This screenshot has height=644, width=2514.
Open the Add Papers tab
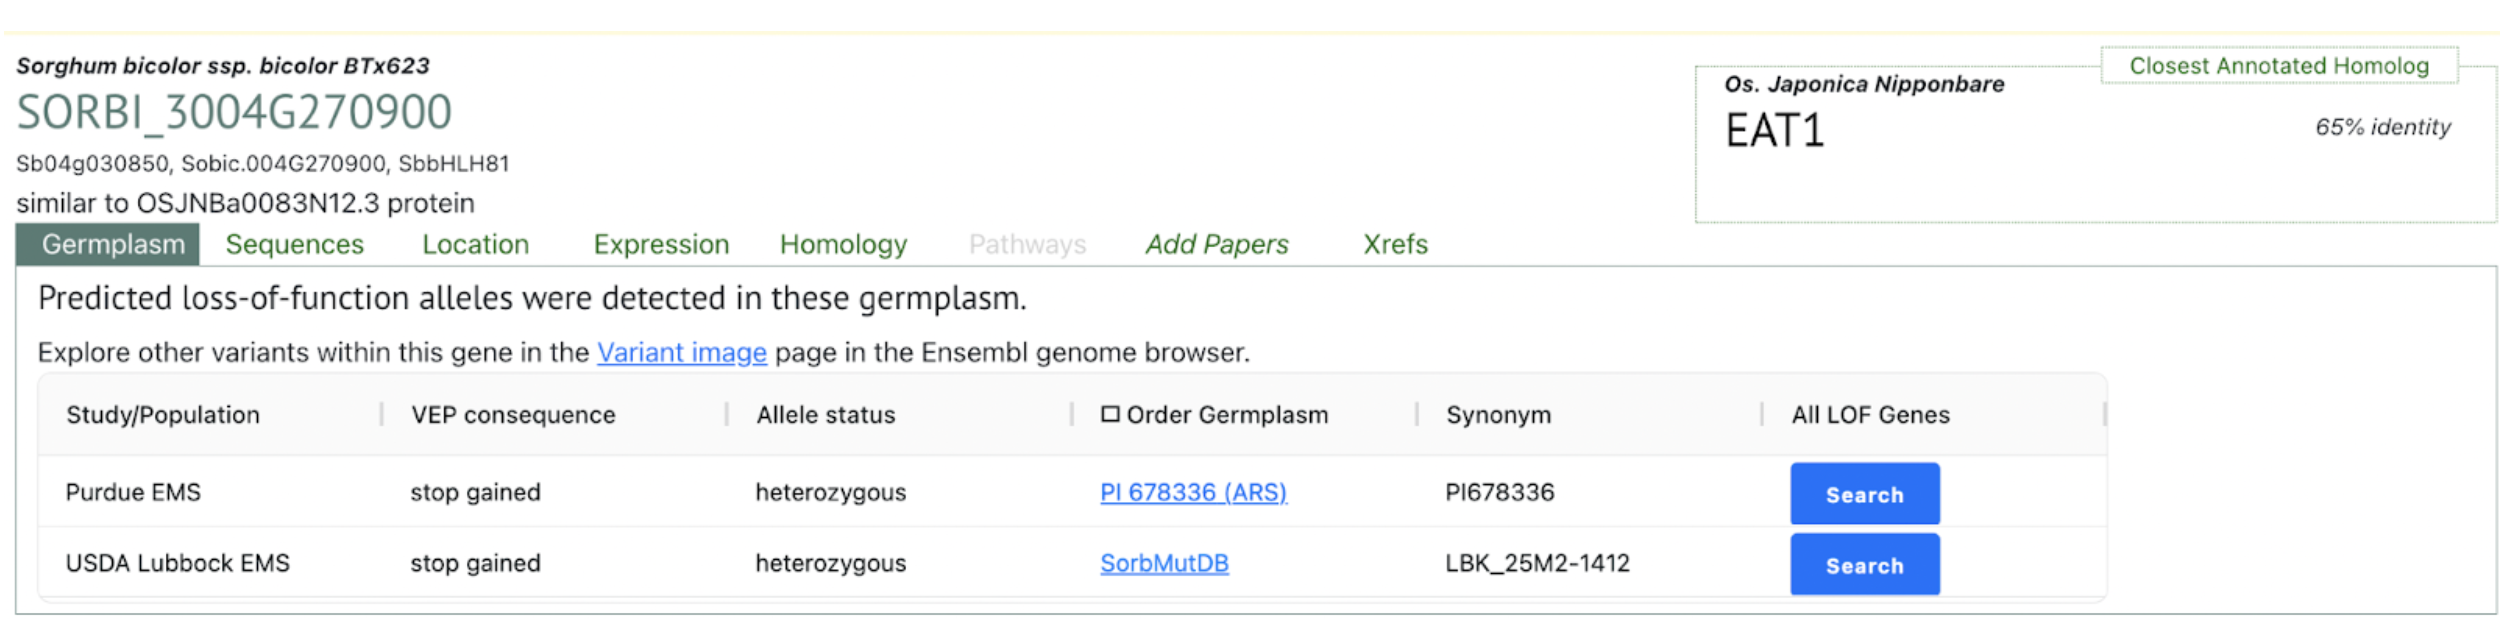[1217, 244]
